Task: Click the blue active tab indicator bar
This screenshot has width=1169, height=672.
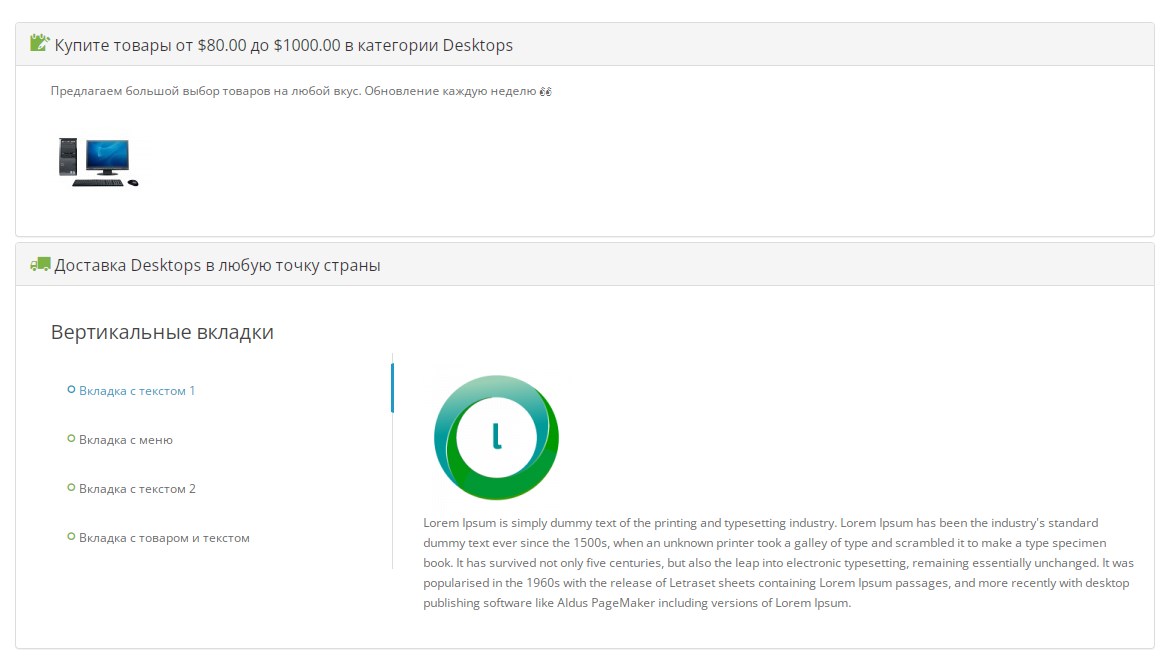Action: click(392, 388)
